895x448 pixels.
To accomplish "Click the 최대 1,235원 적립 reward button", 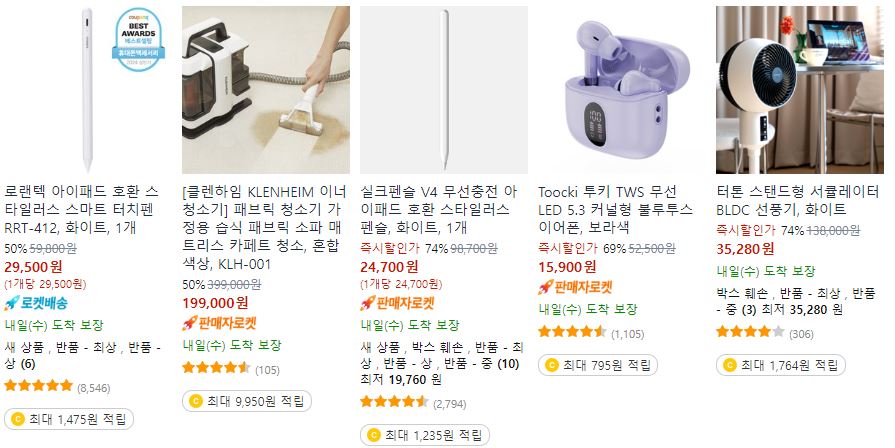I will (x=425, y=435).
